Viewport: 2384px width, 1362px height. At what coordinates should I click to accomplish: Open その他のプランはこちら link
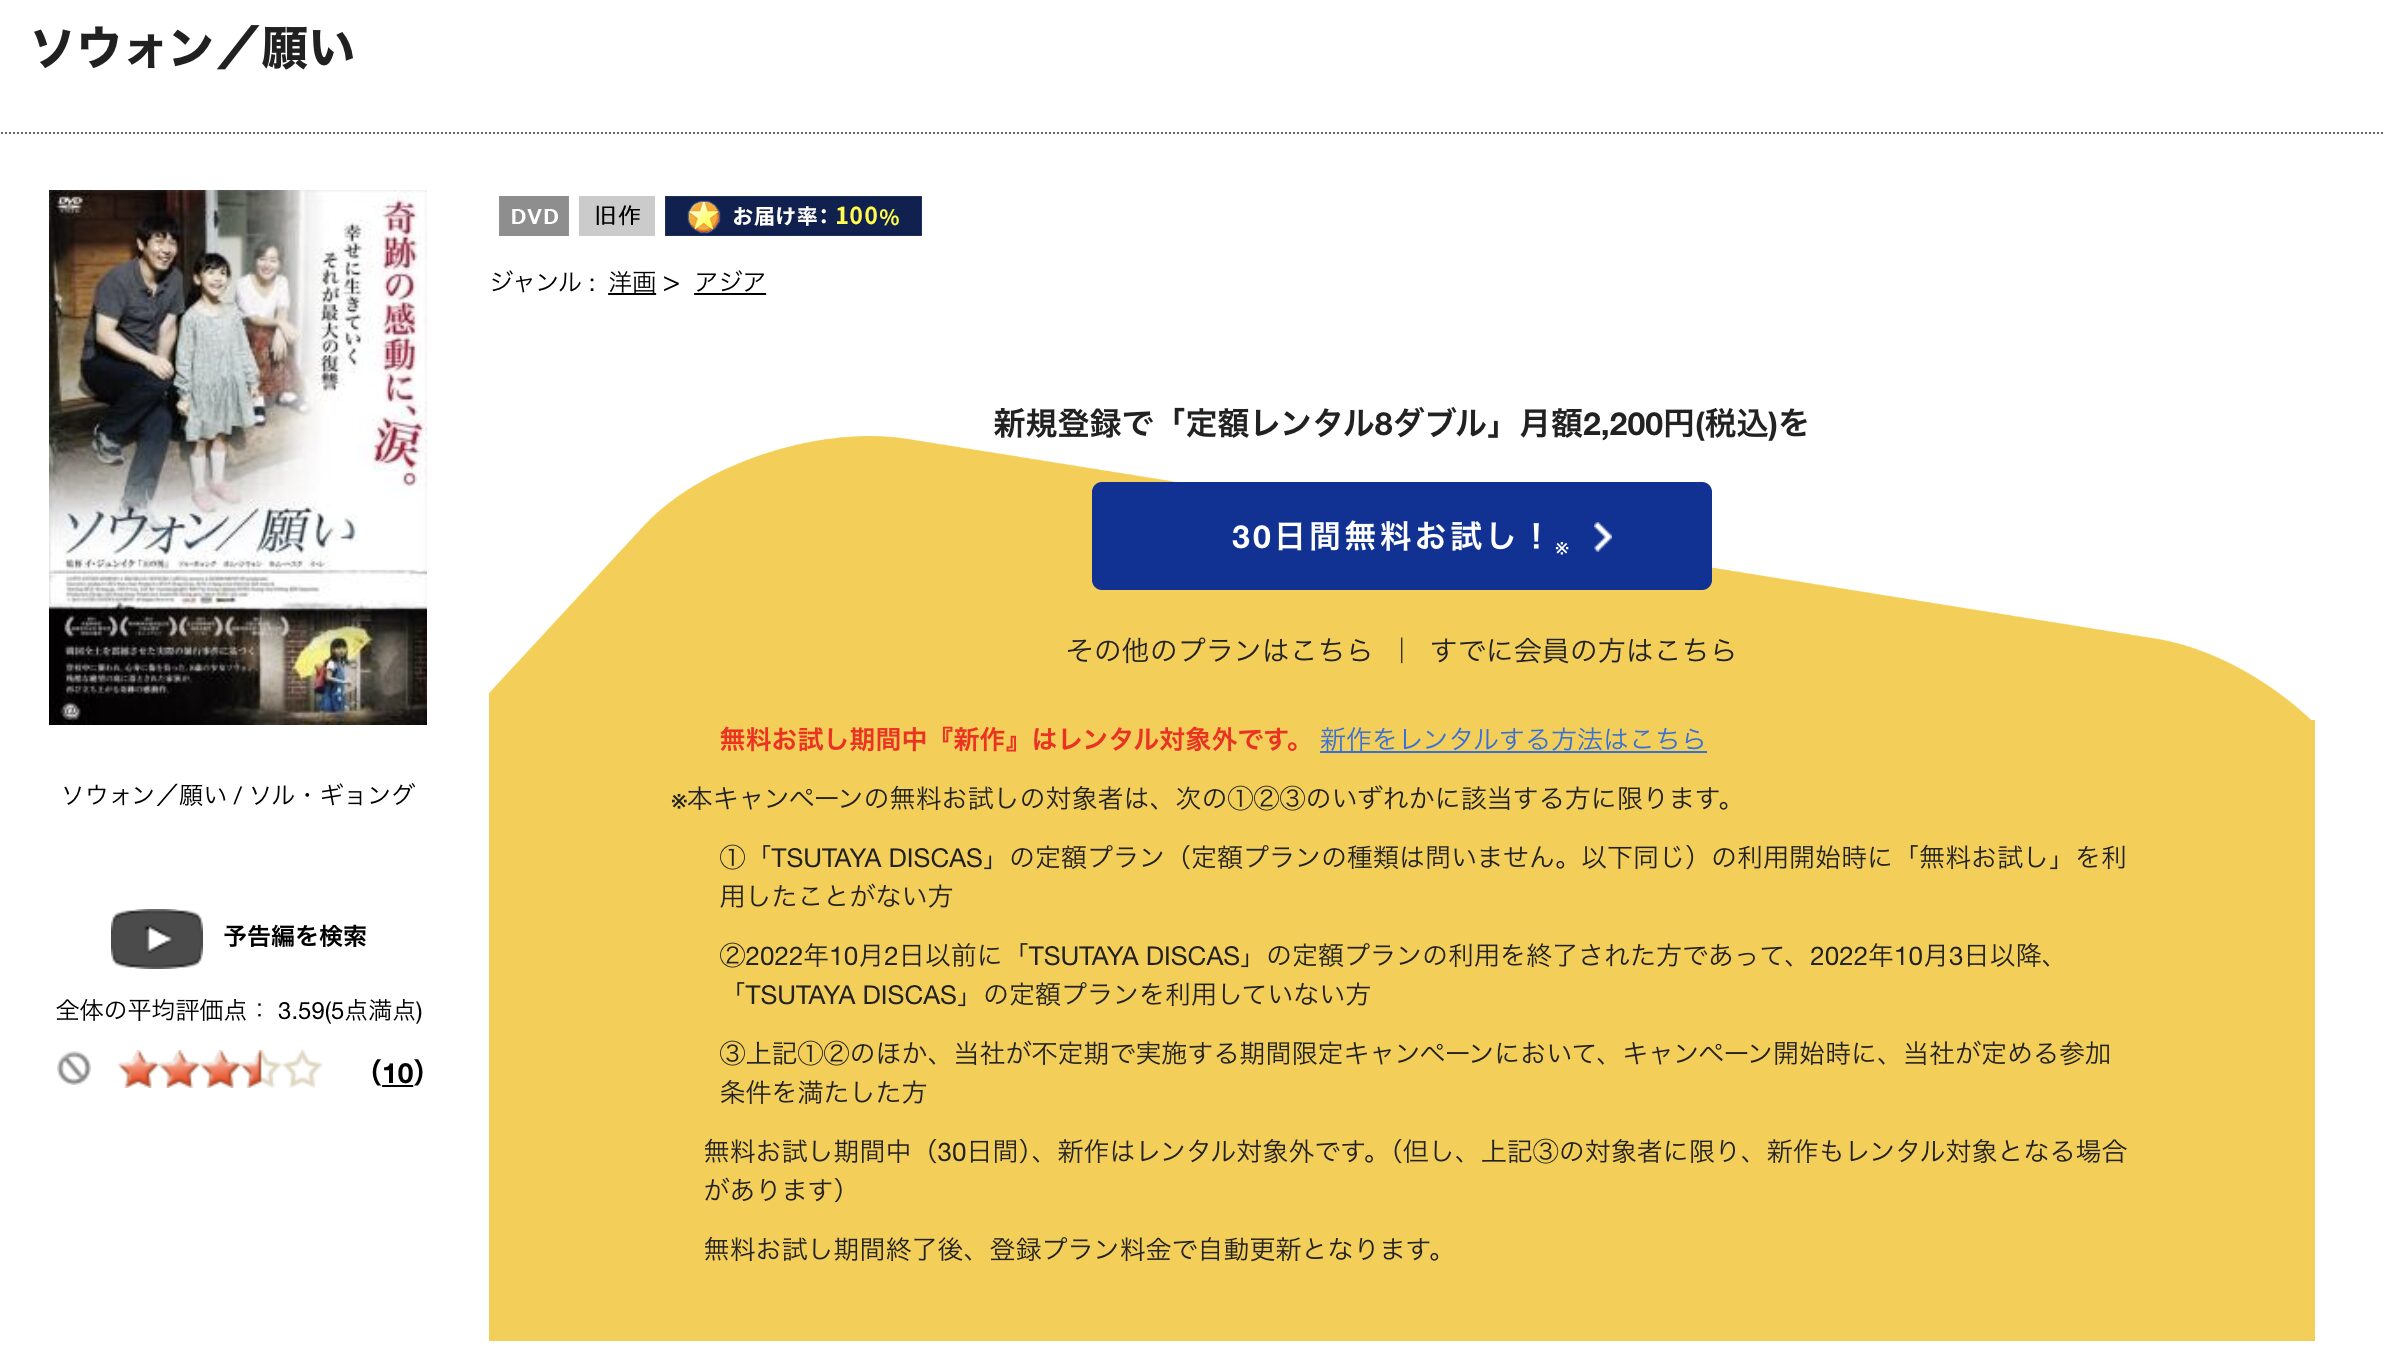(x=1218, y=651)
